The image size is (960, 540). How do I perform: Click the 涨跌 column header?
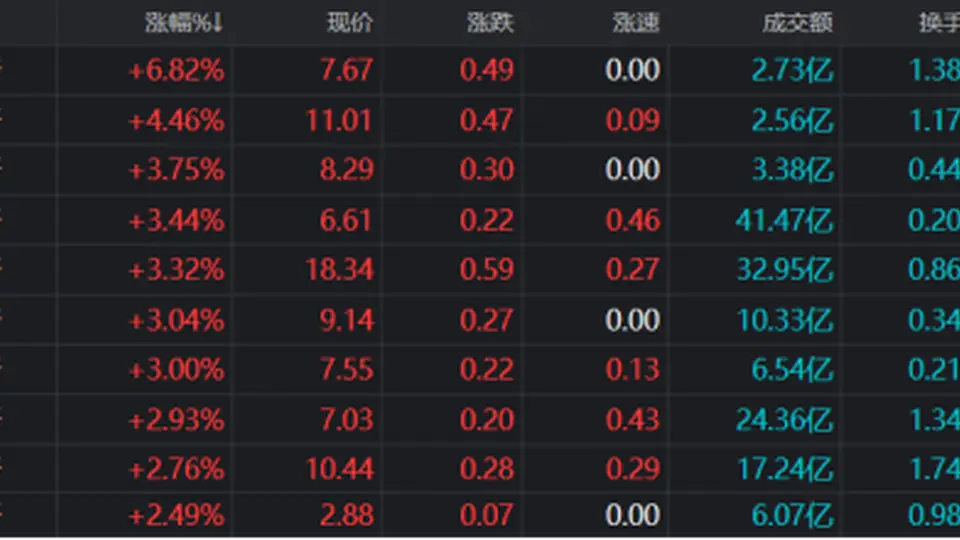point(490,23)
